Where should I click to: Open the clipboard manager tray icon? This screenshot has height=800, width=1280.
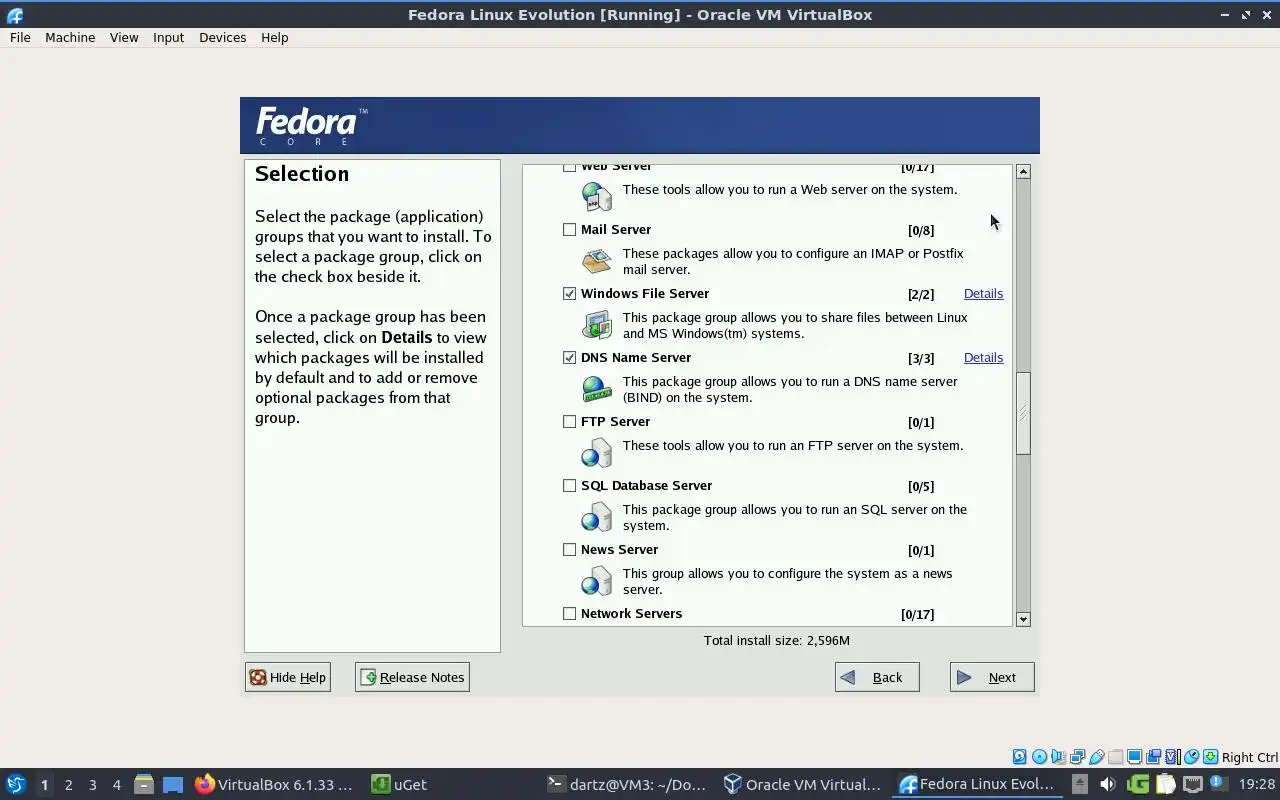click(x=1166, y=784)
